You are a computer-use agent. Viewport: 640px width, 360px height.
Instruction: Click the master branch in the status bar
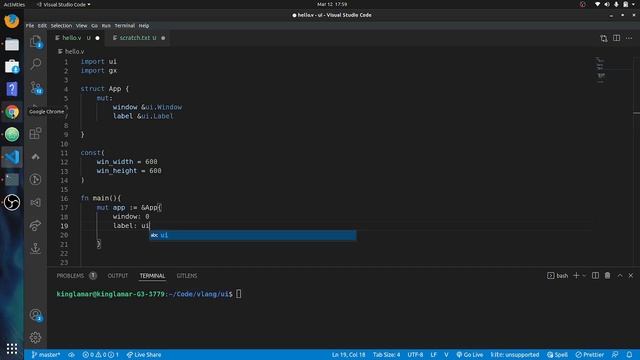click(x=46, y=355)
